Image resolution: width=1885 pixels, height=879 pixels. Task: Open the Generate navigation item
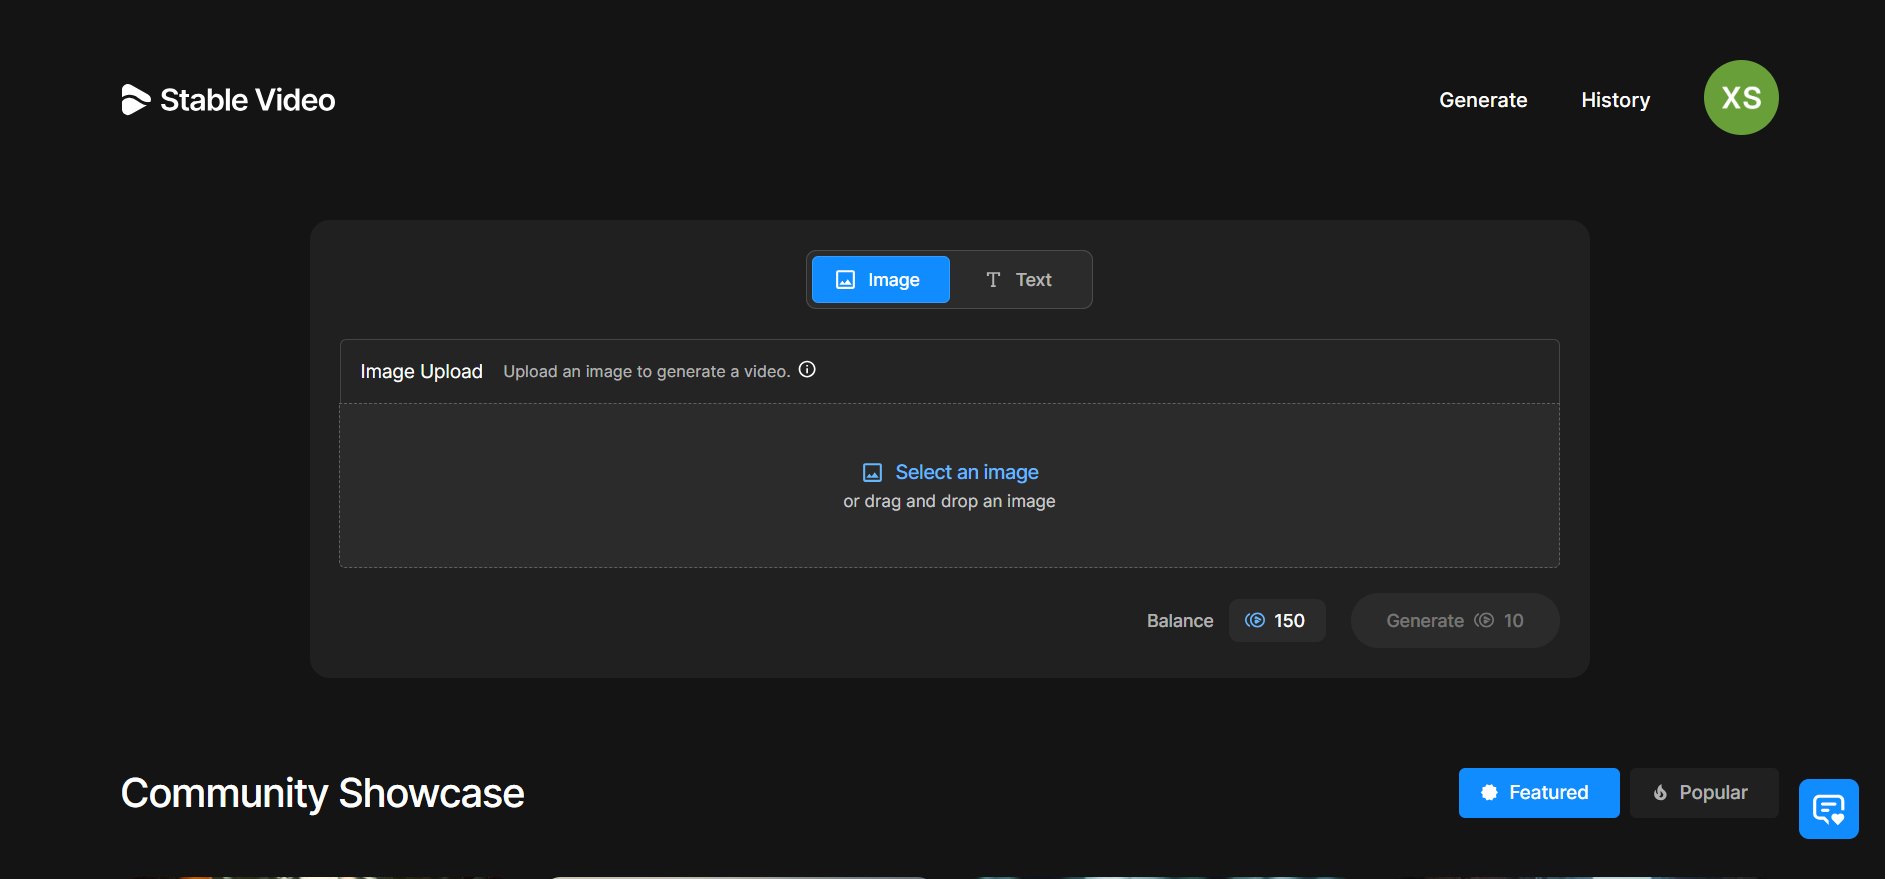(x=1483, y=100)
